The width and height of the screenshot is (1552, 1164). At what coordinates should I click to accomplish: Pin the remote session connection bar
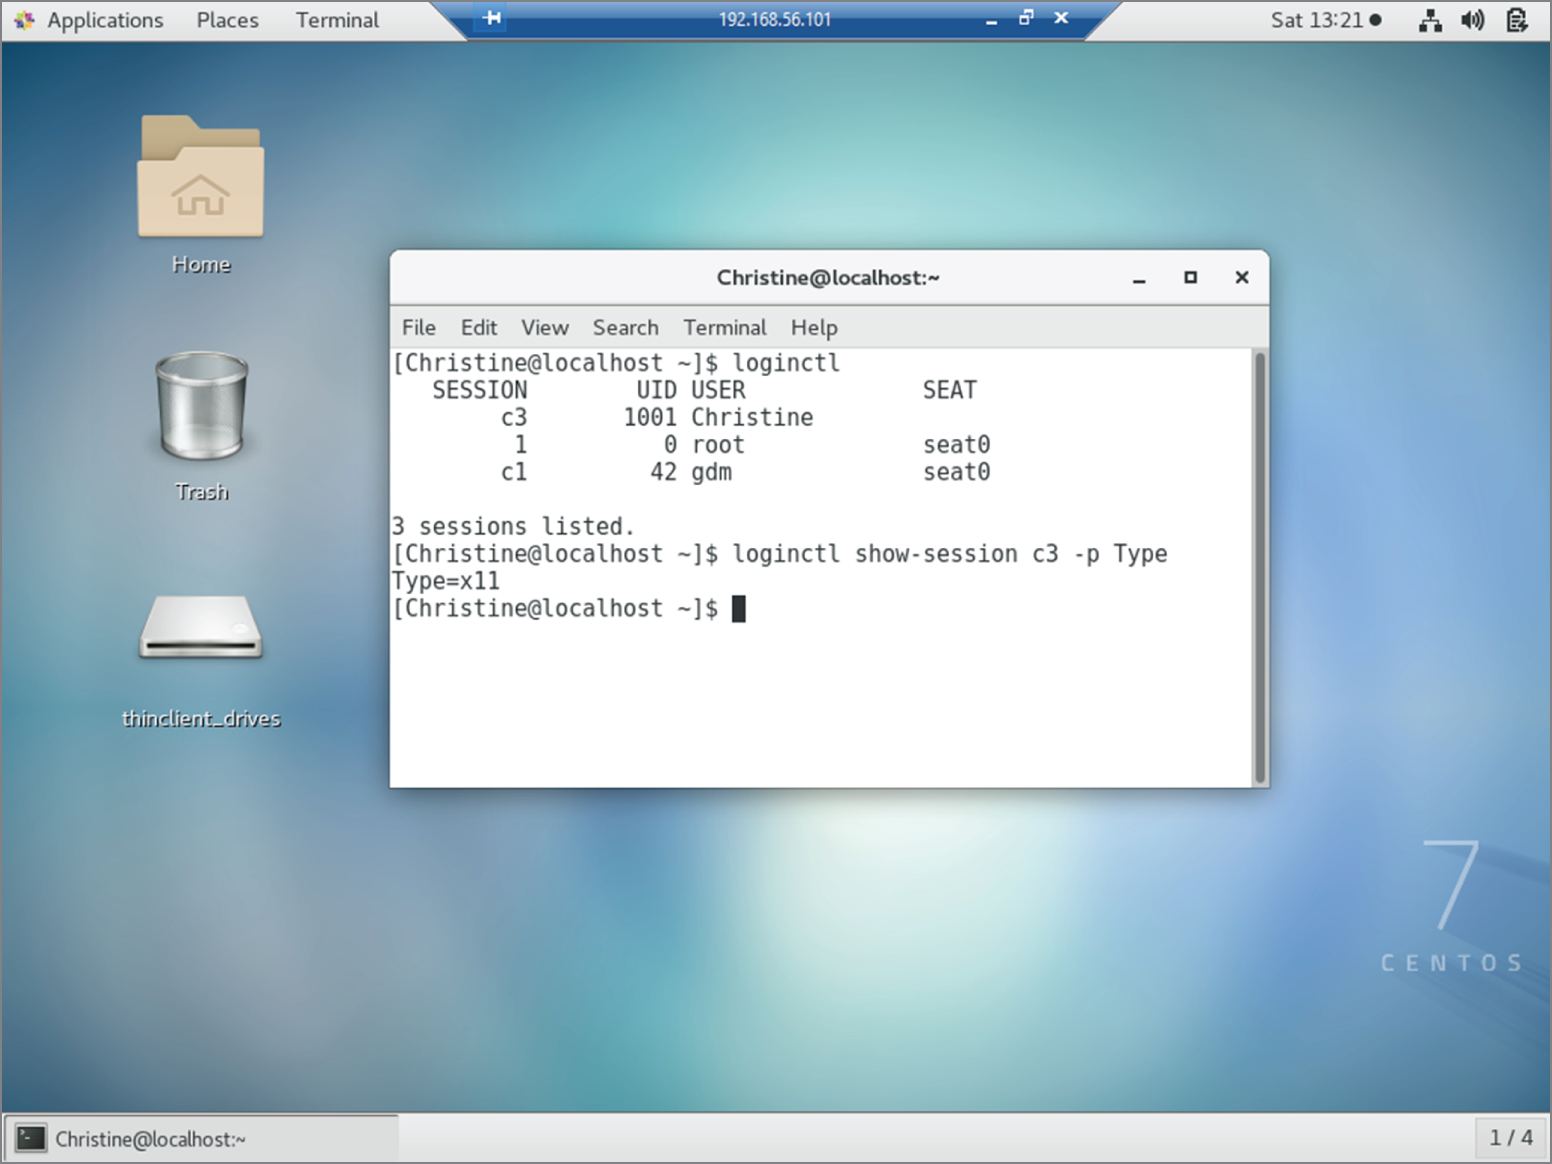[x=491, y=18]
